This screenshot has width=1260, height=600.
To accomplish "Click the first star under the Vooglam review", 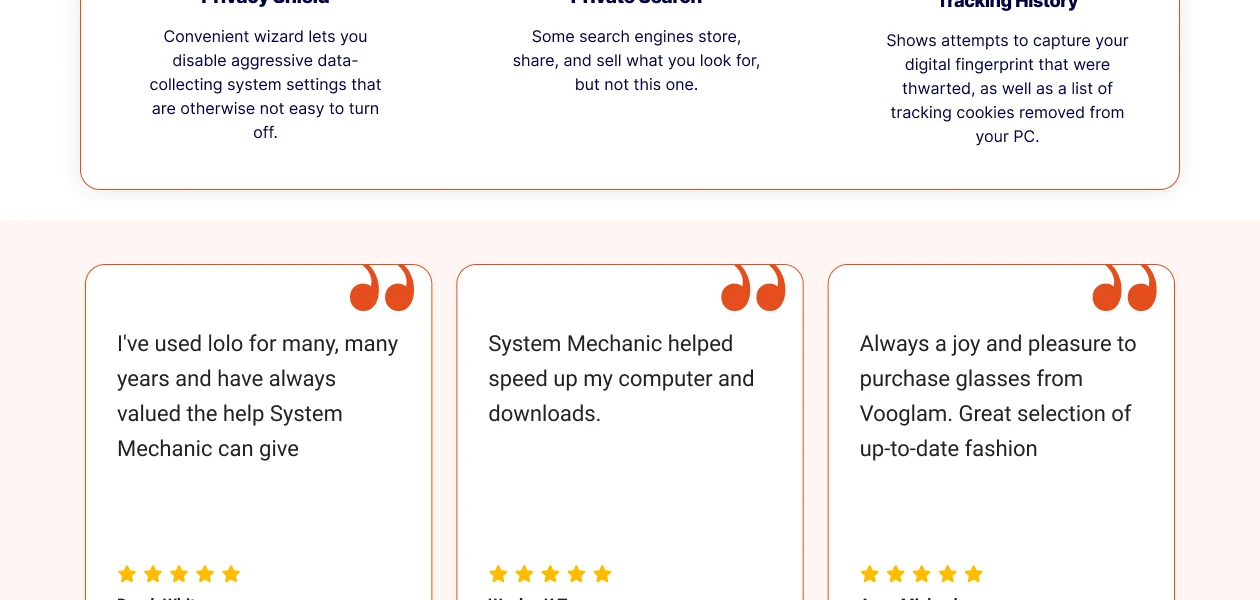I will [x=870, y=574].
